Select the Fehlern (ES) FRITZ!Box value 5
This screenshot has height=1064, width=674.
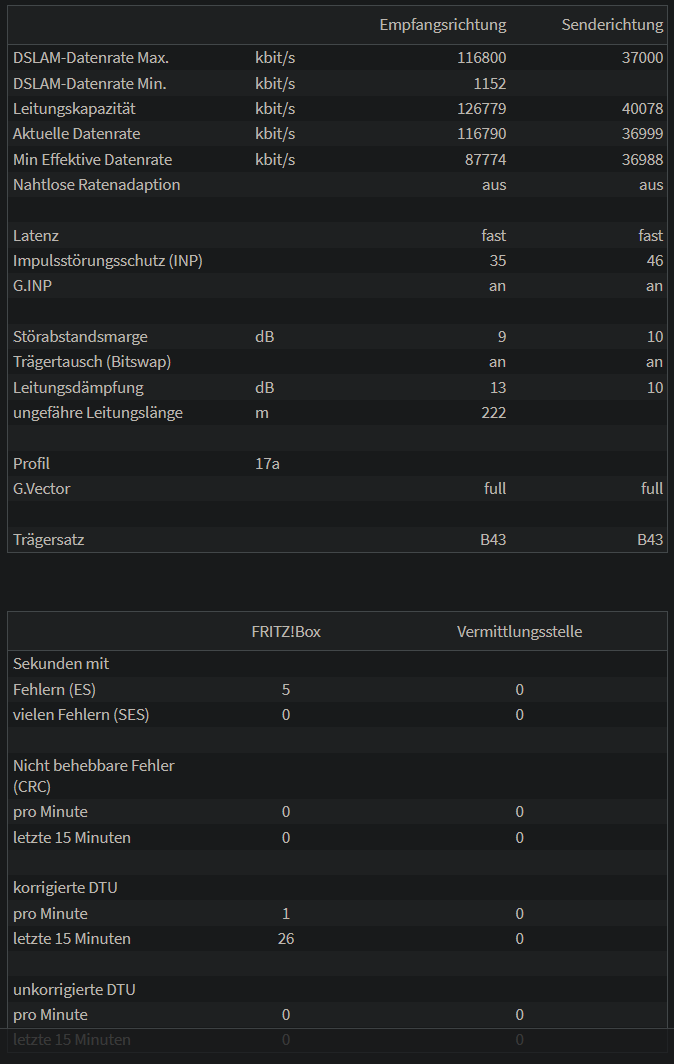pos(286,689)
